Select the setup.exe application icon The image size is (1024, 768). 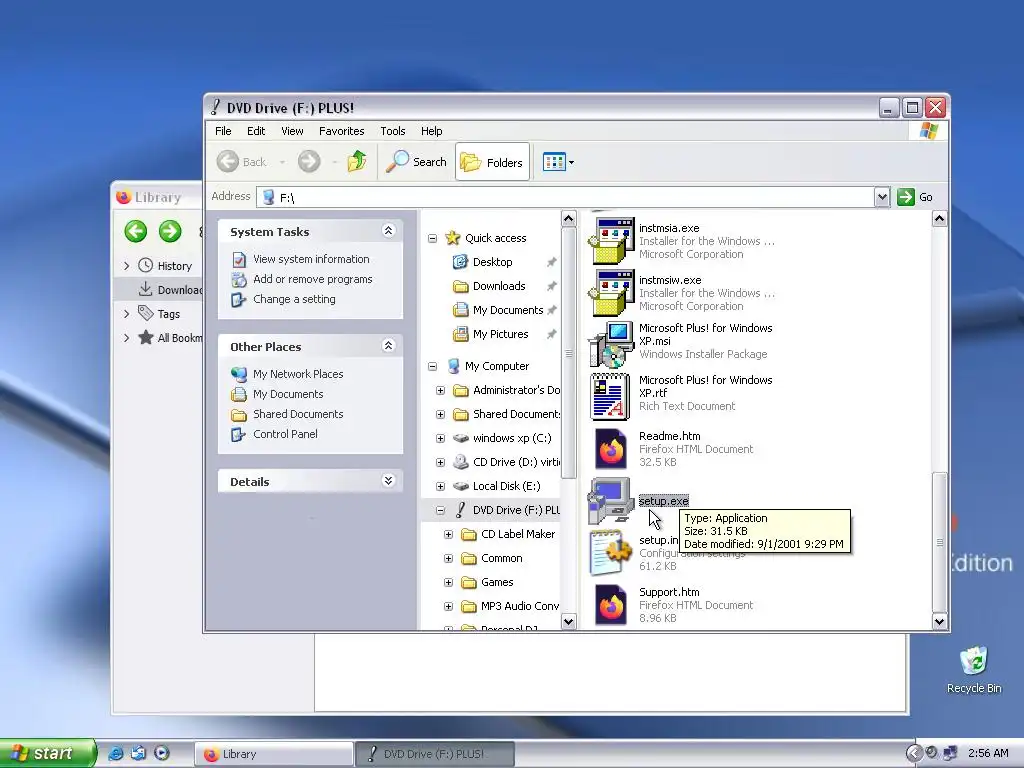pyautogui.click(x=610, y=501)
